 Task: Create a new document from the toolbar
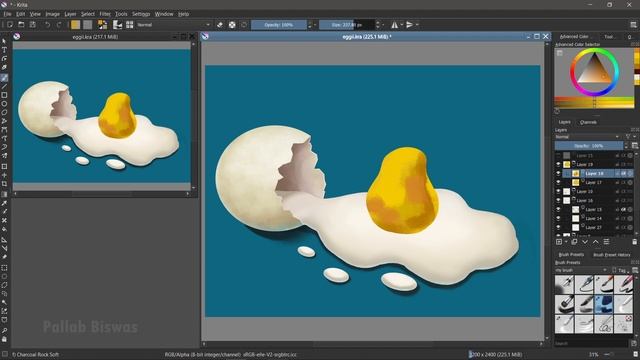(10, 25)
